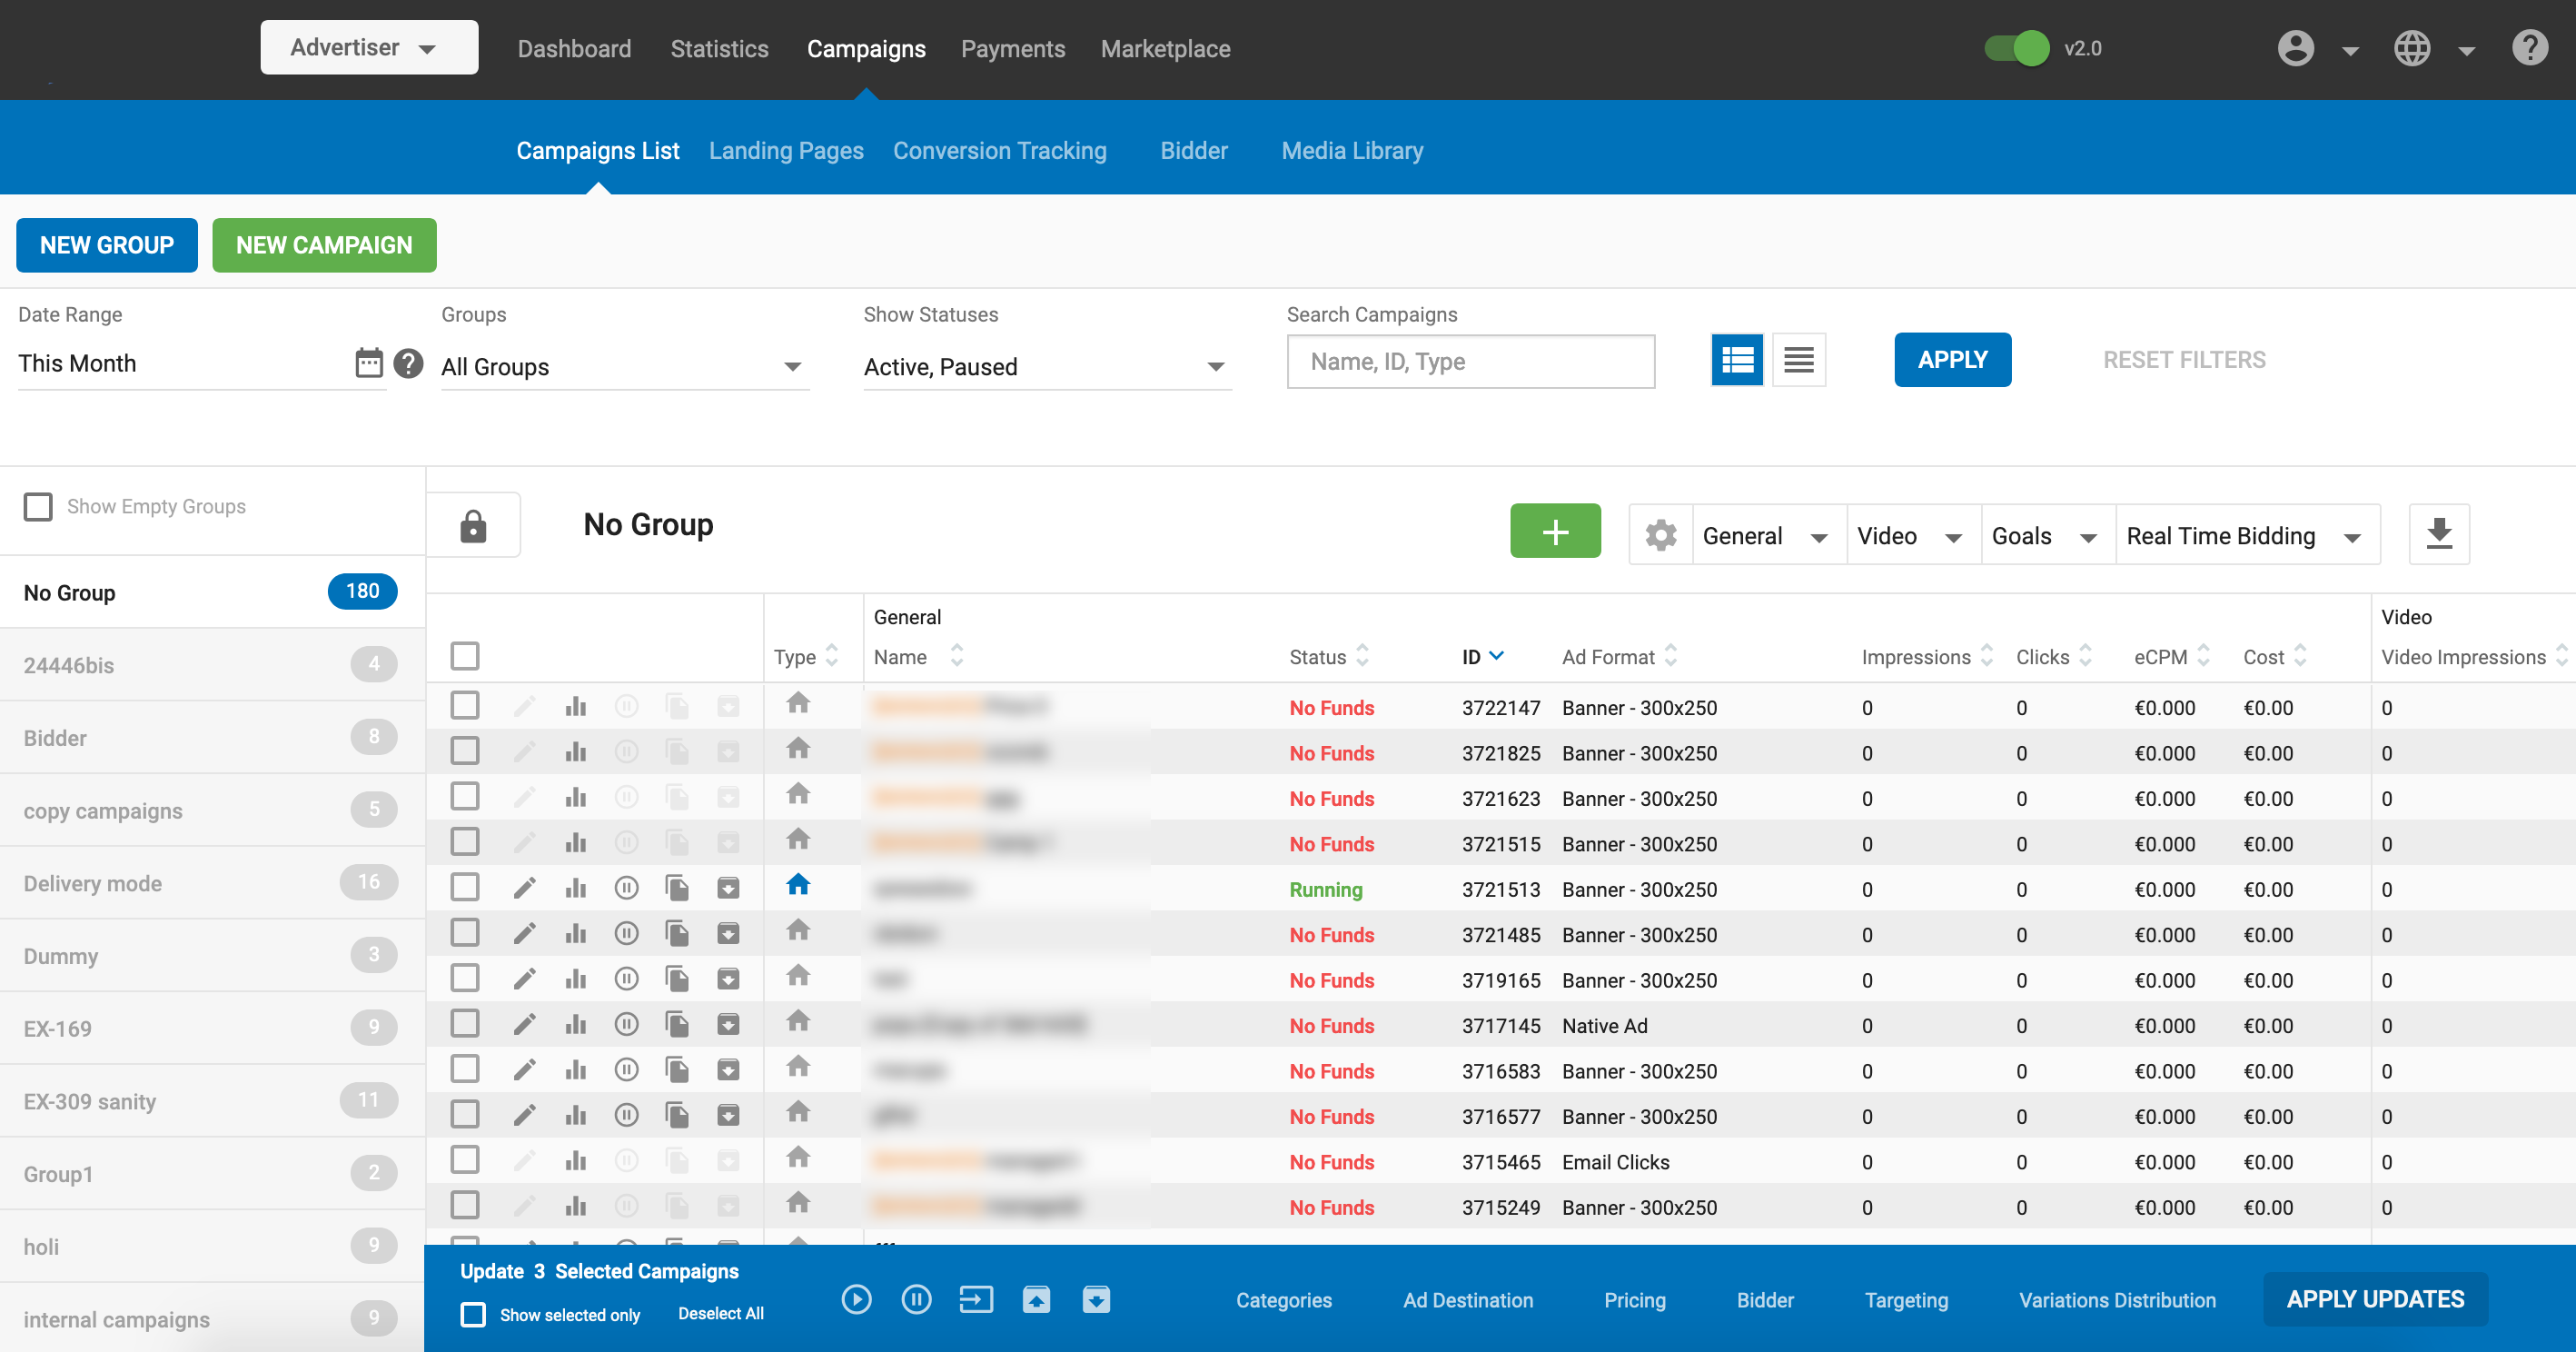Click the calendar icon in Date Range
Screen dimensions: 2576x1352
coord(369,362)
